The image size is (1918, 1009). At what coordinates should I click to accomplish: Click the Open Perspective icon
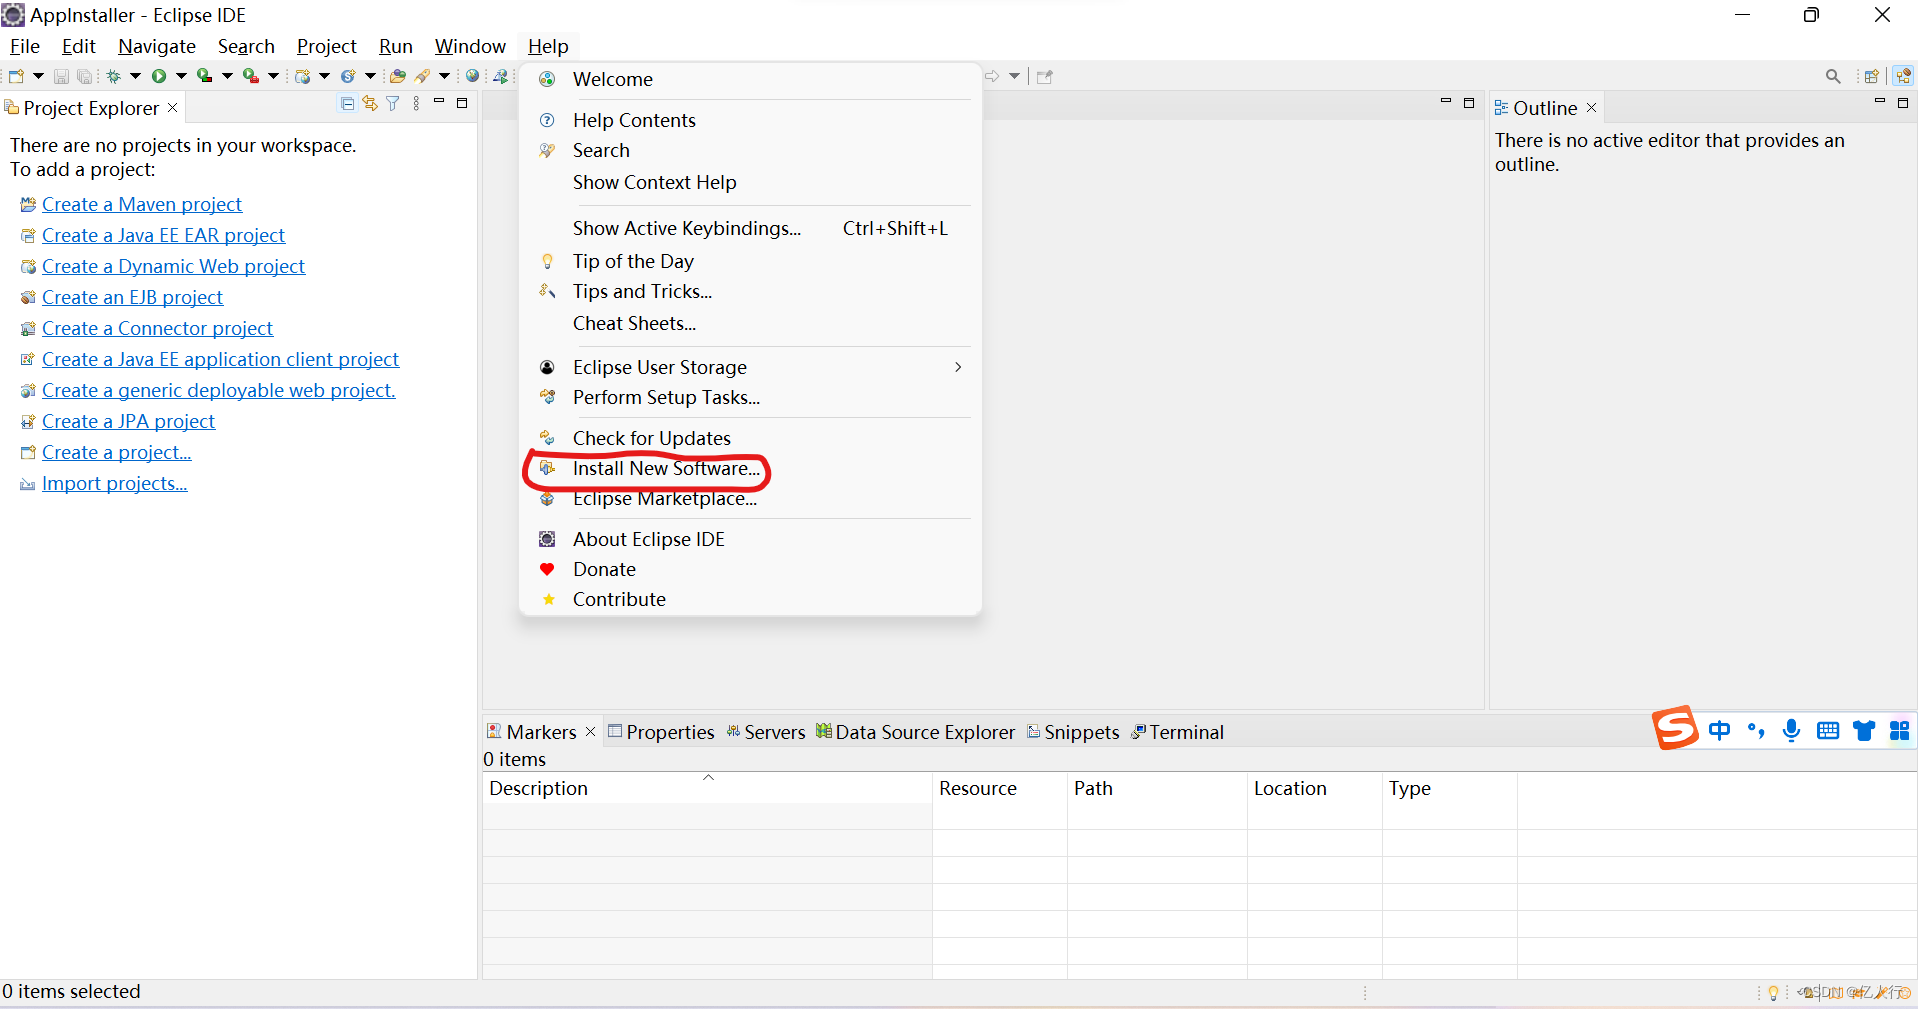click(1871, 76)
